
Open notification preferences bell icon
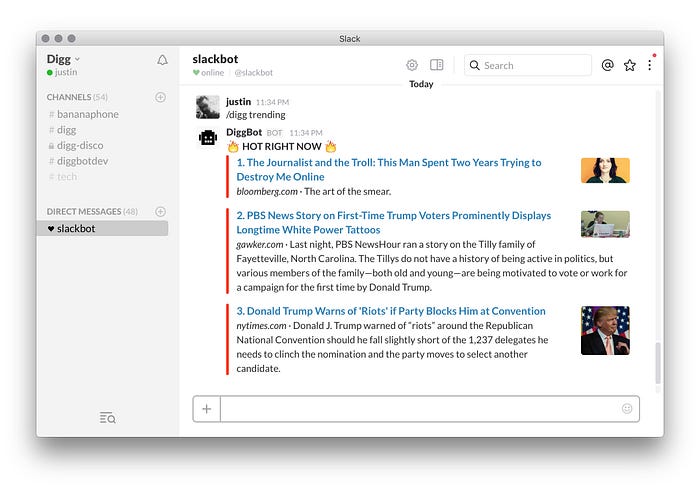162,60
